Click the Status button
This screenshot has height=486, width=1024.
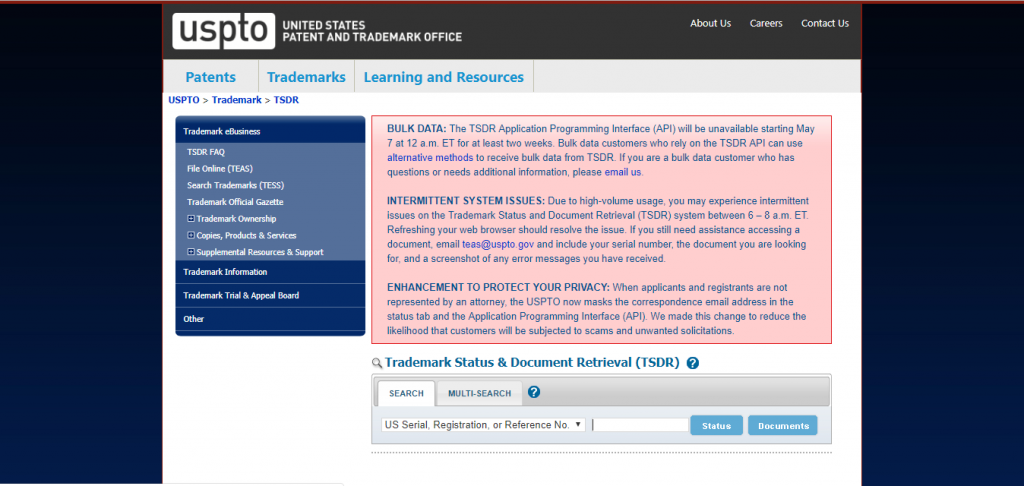click(716, 425)
